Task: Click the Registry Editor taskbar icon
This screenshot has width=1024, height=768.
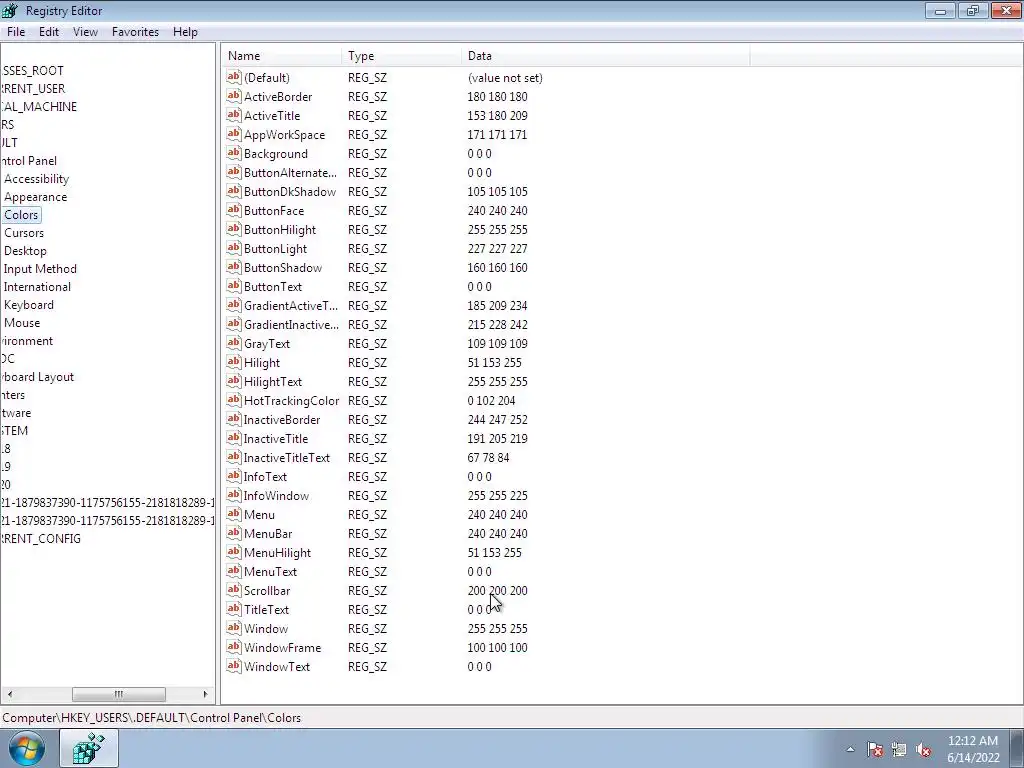Action: coord(89,748)
